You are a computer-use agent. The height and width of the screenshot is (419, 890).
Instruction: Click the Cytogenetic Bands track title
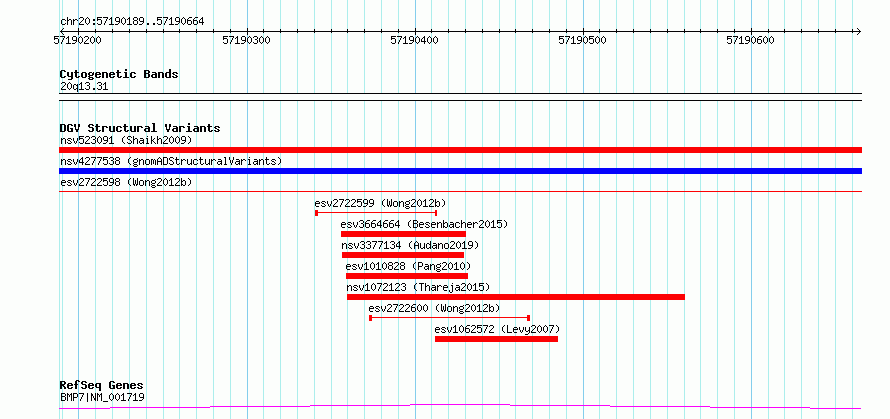click(119, 74)
